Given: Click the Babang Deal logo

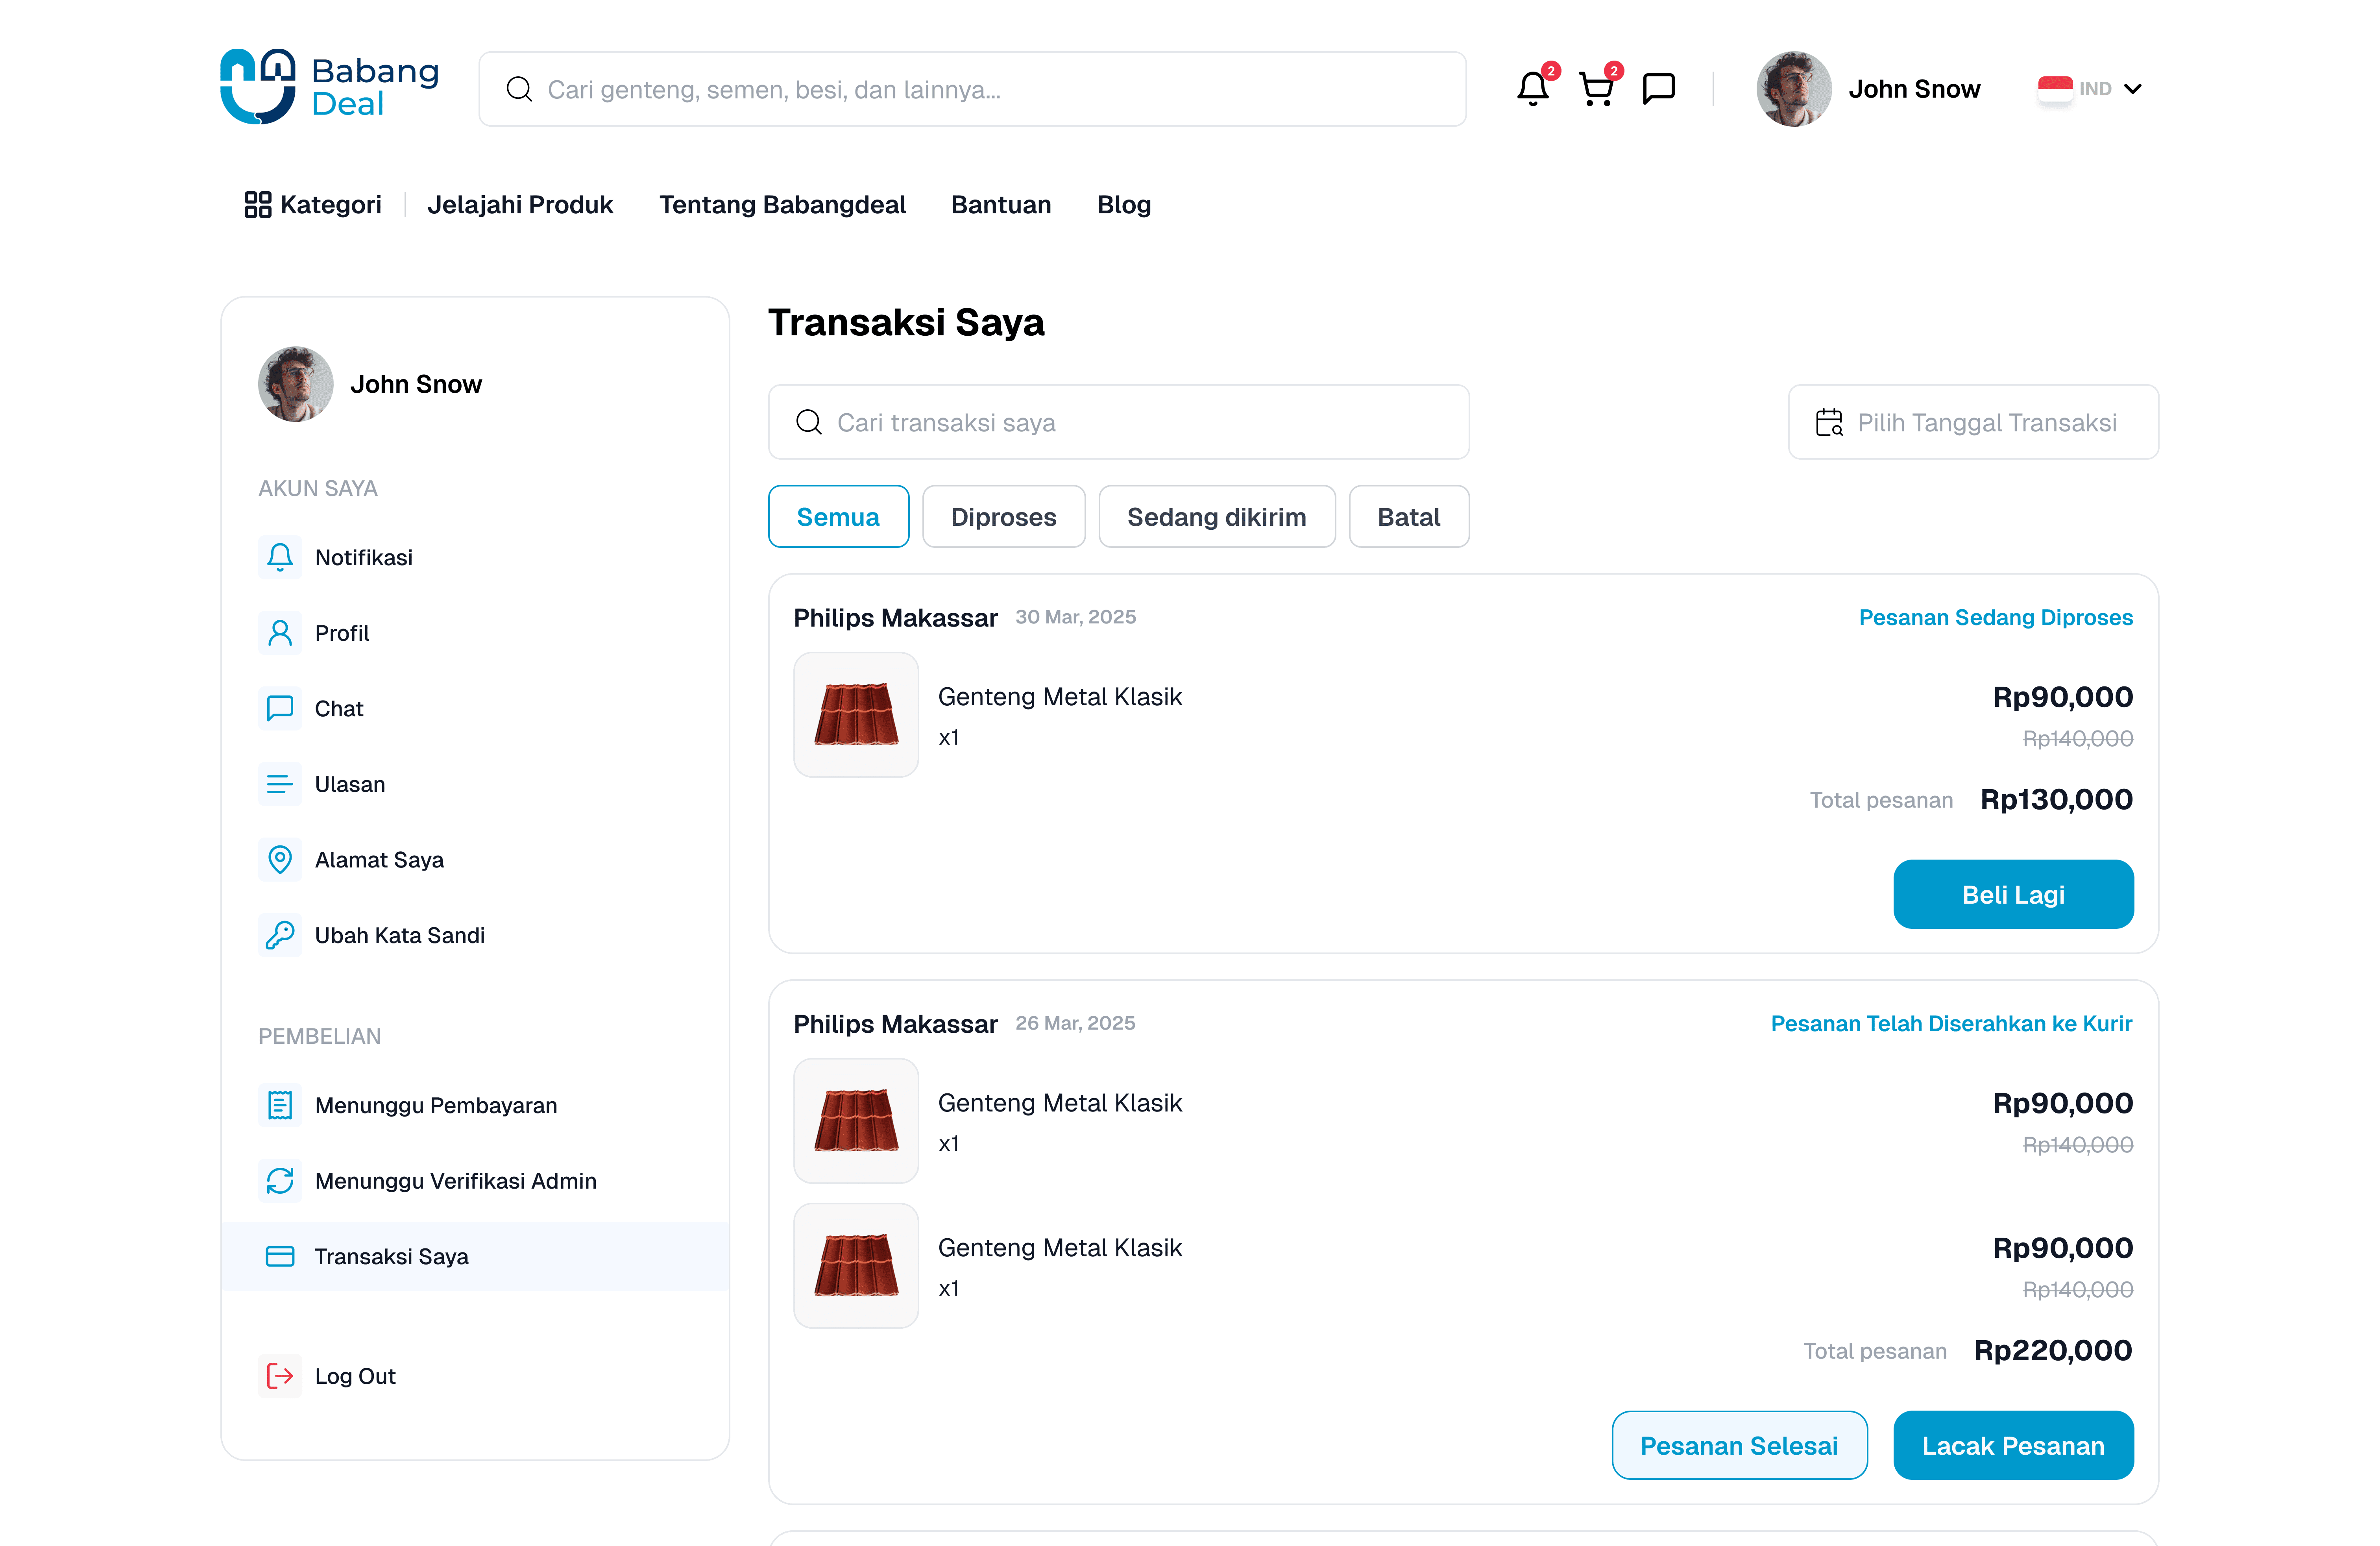Looking at the screenshot, I should click(x=329, y=87).
